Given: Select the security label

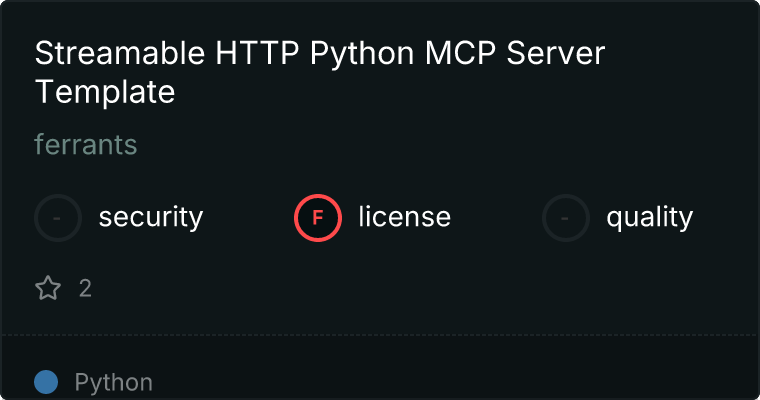Looking at the screenshot, I should pos(150,217).
